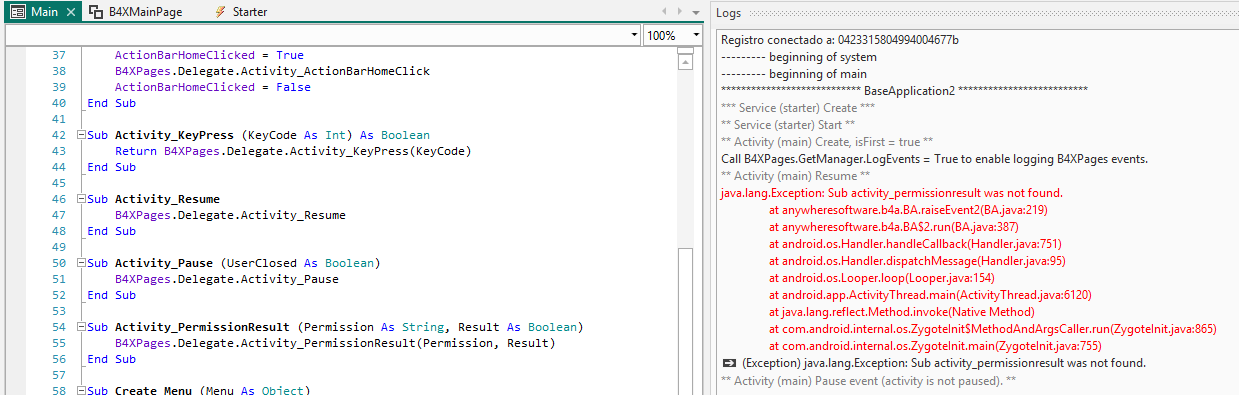Place cursor on 'ActionBarHomeClicked = False' line

pyautogui.click(x=212, y=87)
